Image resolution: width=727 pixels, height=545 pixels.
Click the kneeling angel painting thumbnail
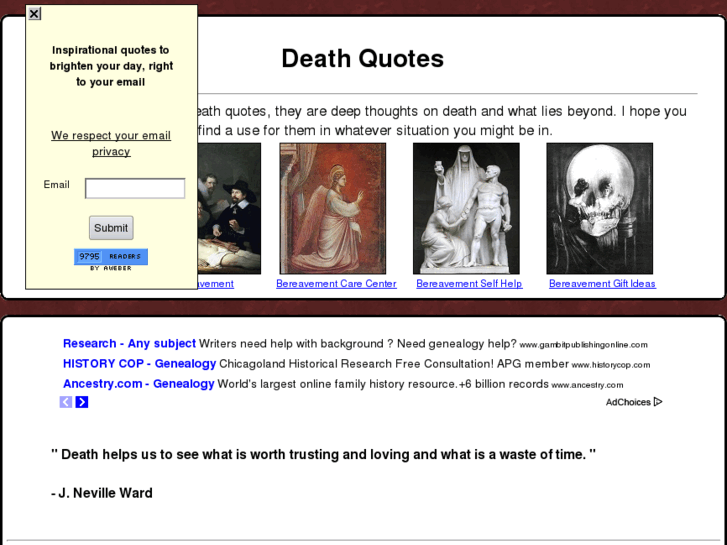pos(332,208)
